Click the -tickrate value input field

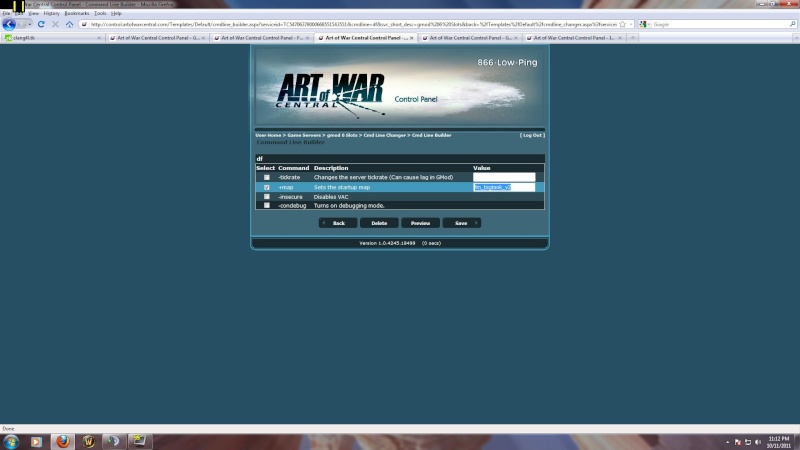[504, 177]
